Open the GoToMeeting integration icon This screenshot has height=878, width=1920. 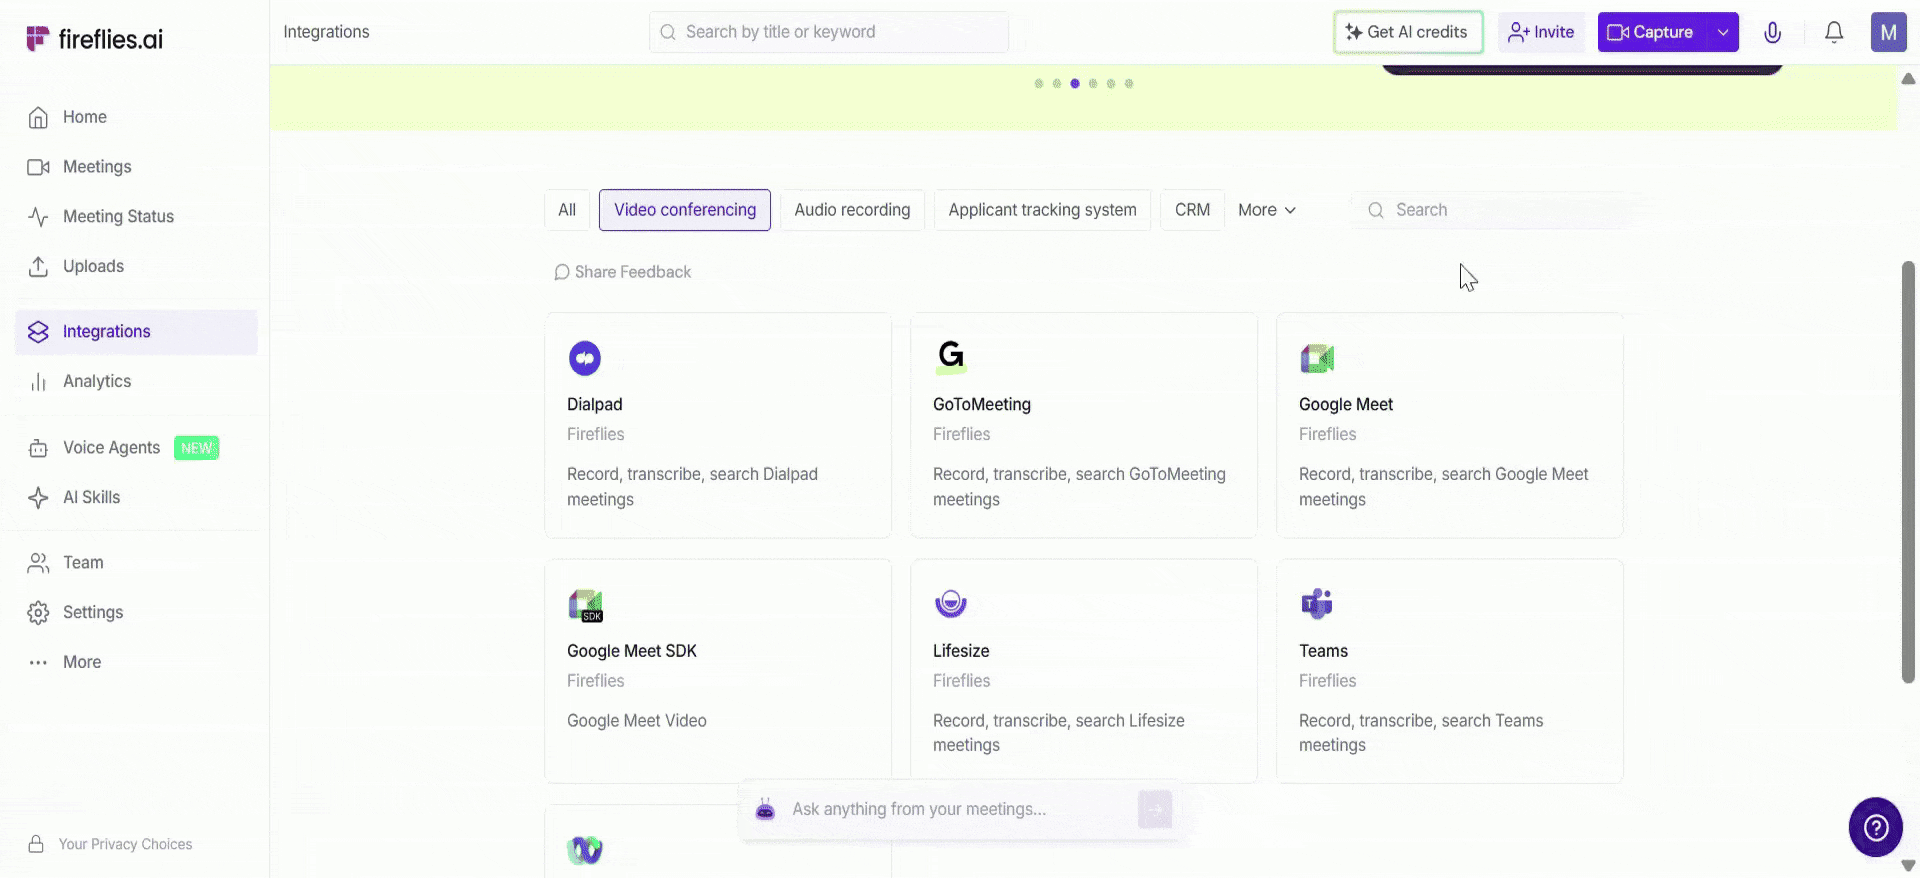click(x=951, y=357)
